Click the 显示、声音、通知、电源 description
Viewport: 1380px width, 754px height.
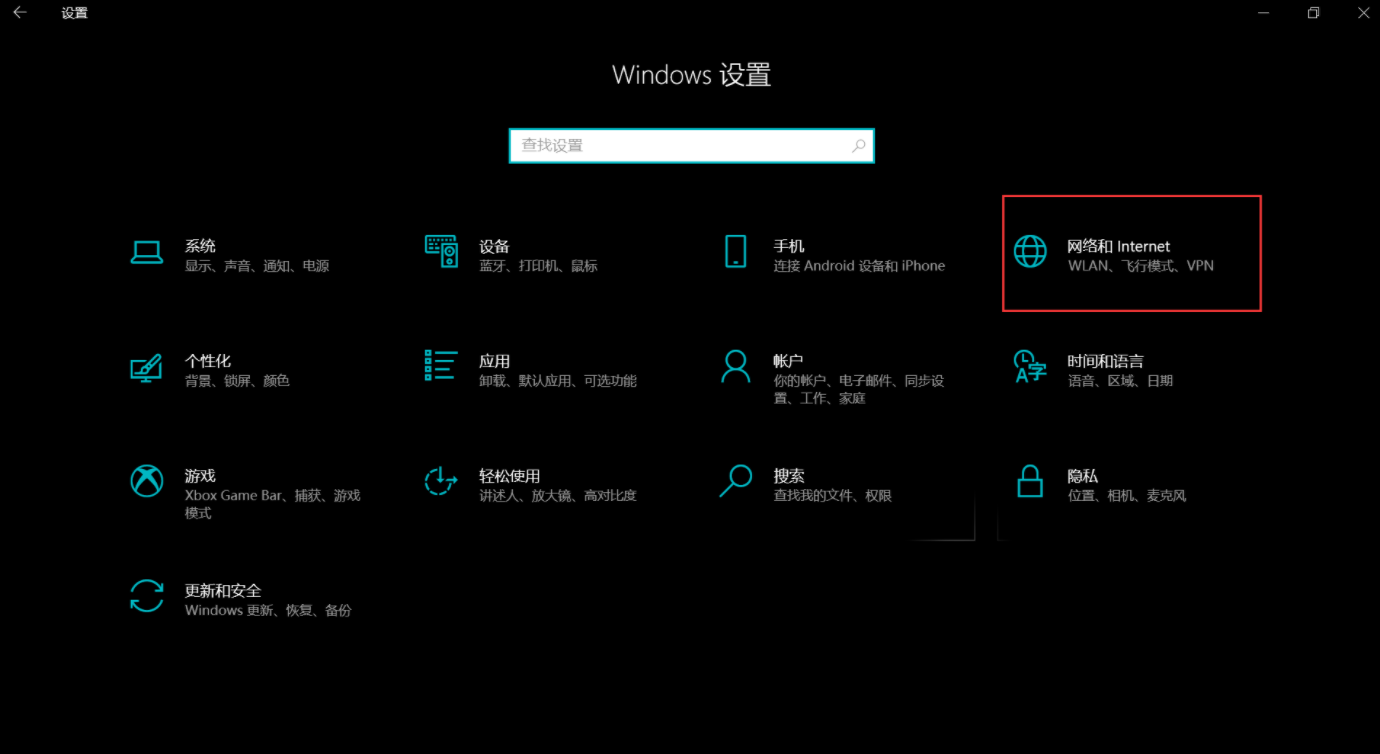(x=257, y=266)
